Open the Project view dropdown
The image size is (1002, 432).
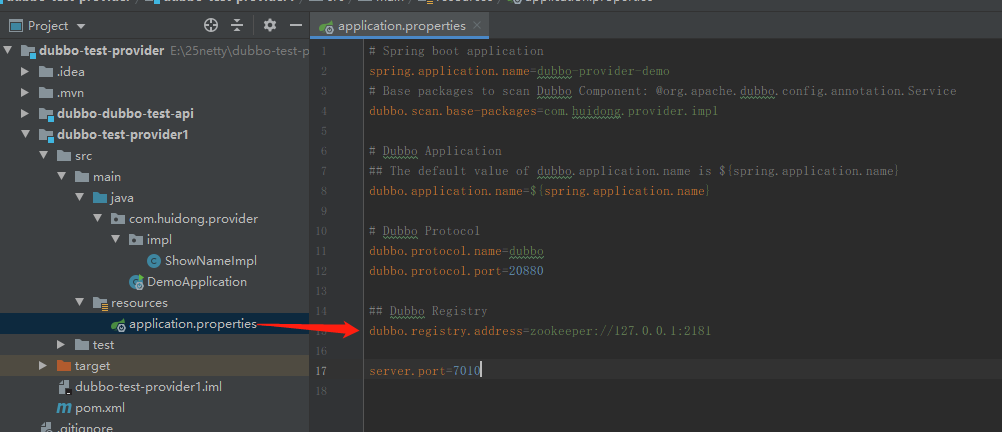point(81,26)
